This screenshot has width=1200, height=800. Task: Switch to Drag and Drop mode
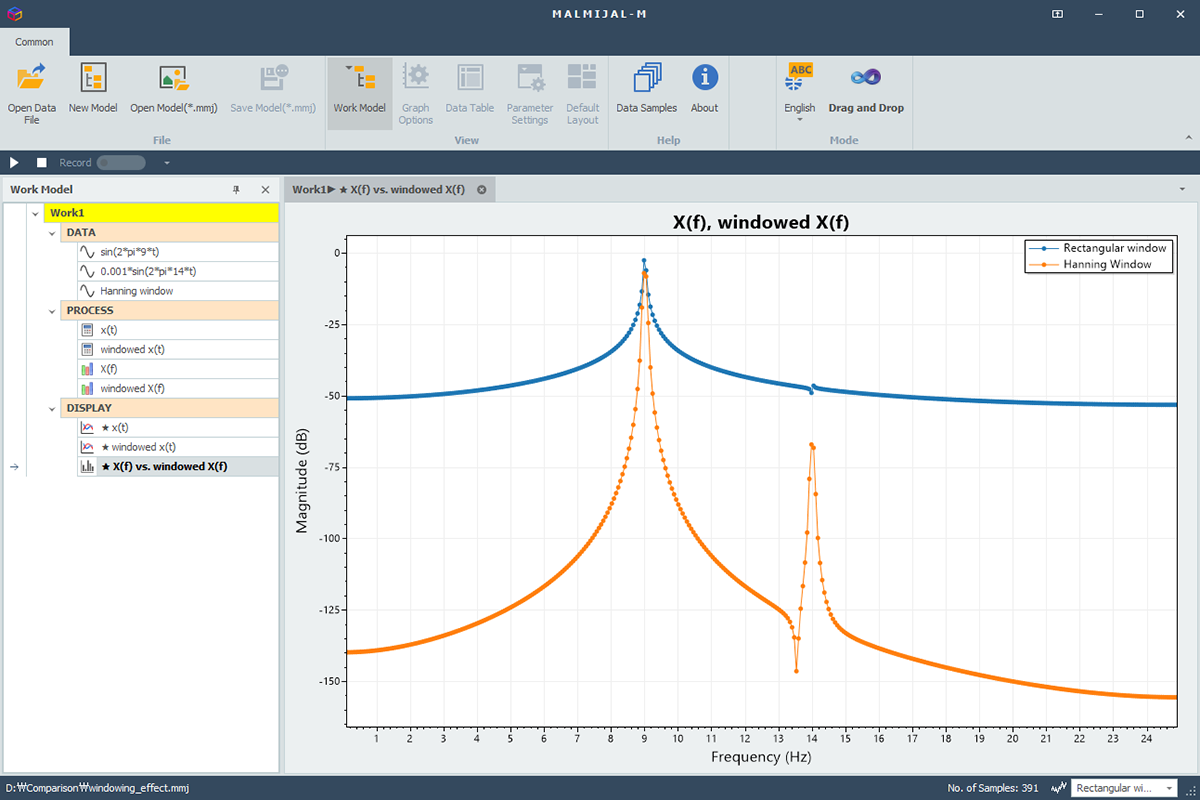tap(866, 89)
